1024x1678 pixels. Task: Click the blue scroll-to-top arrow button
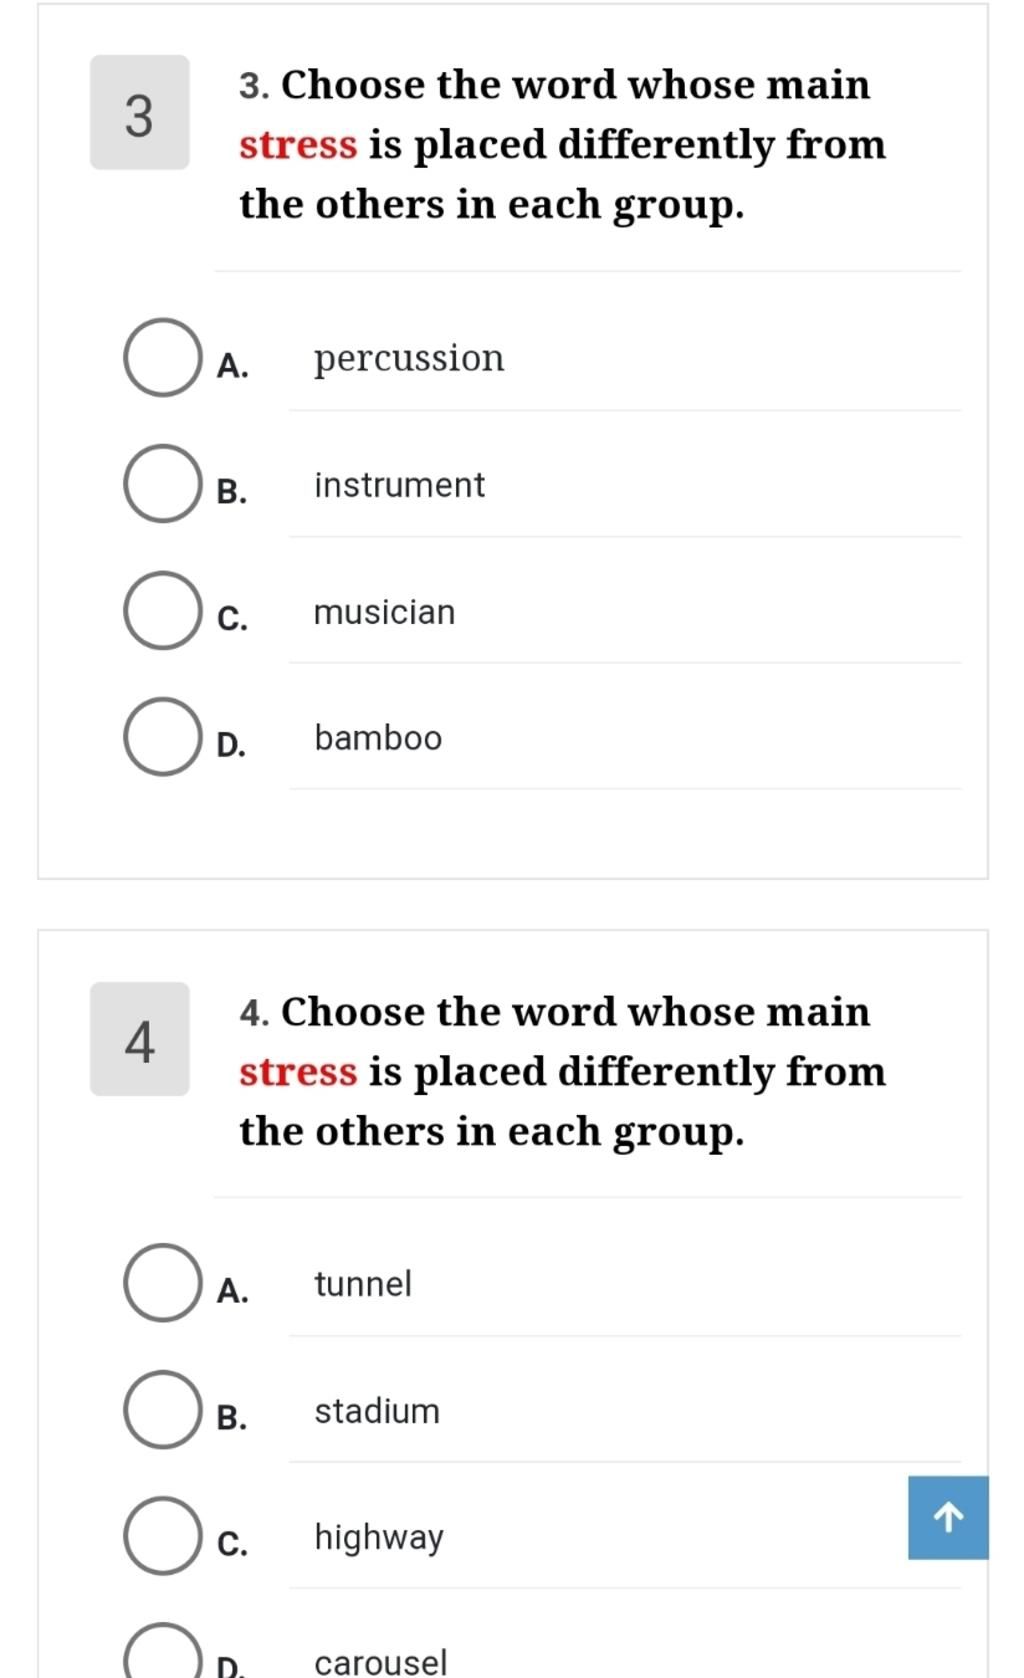click(948, 1517)
